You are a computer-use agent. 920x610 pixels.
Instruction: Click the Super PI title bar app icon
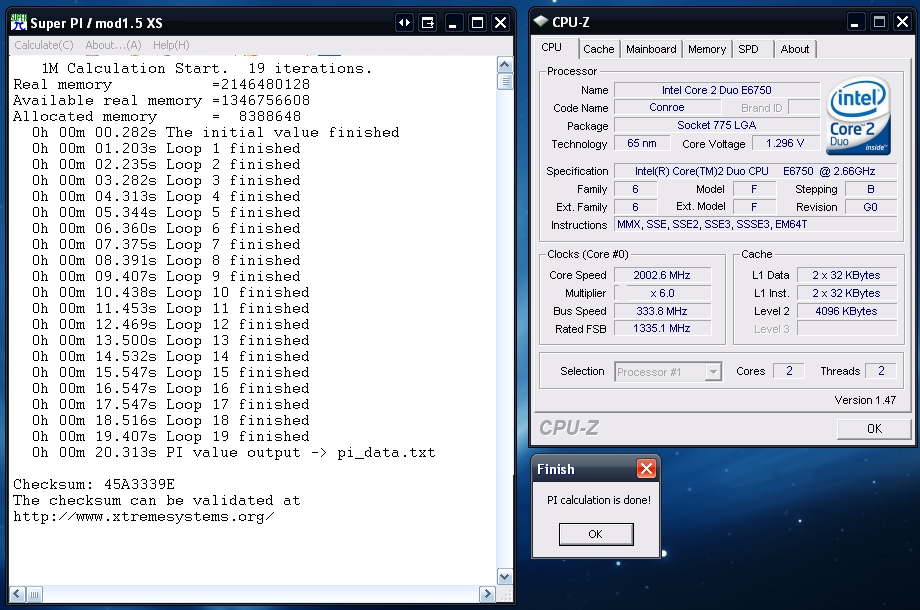(x=18, y=22)
